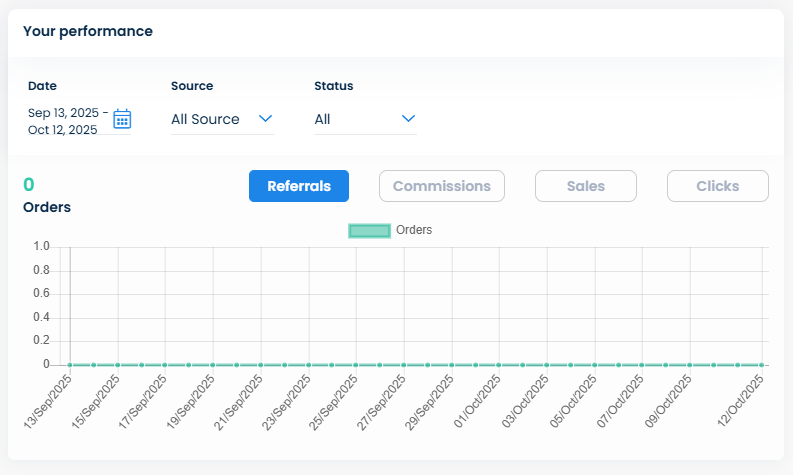Toggle the Orders legend color swatch
The image size is (793, 475).
369,230
